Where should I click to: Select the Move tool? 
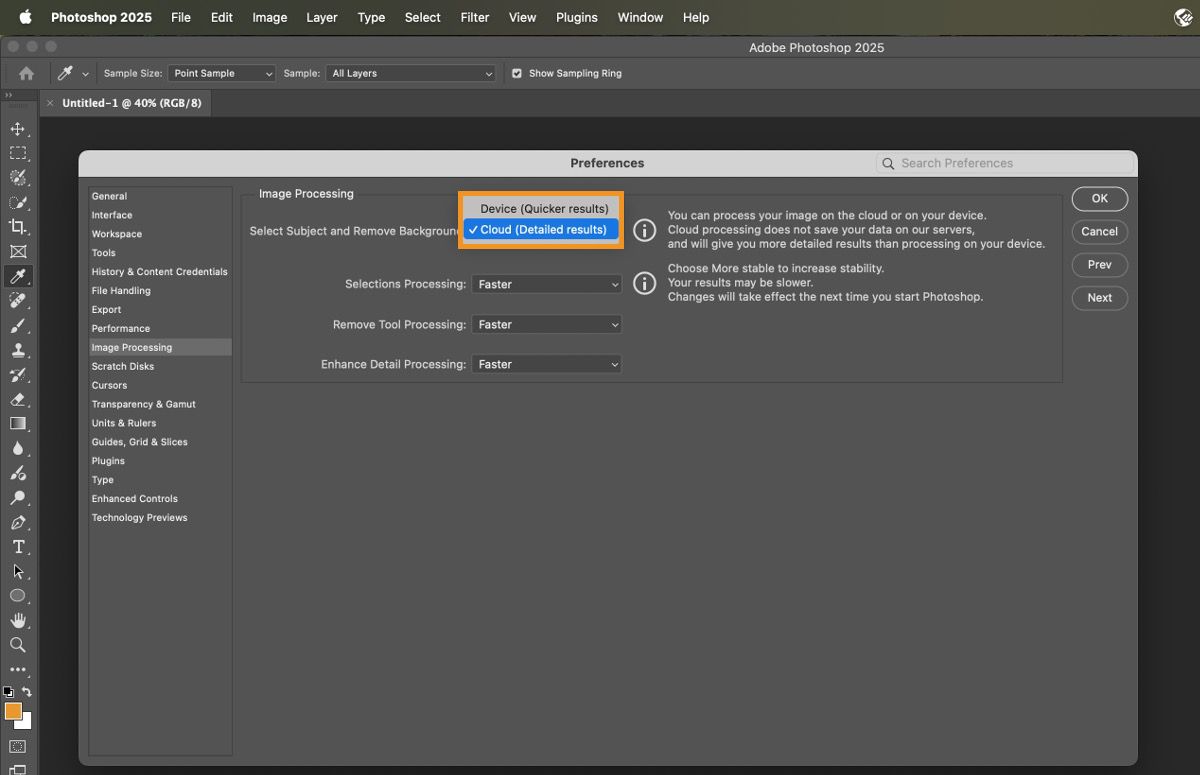pos(18,128)
